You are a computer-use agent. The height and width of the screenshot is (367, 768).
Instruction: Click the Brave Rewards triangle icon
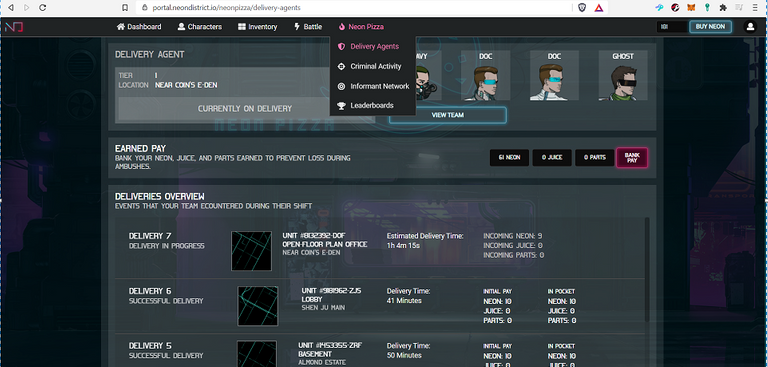pyautogui.click(x=599, y=8)
